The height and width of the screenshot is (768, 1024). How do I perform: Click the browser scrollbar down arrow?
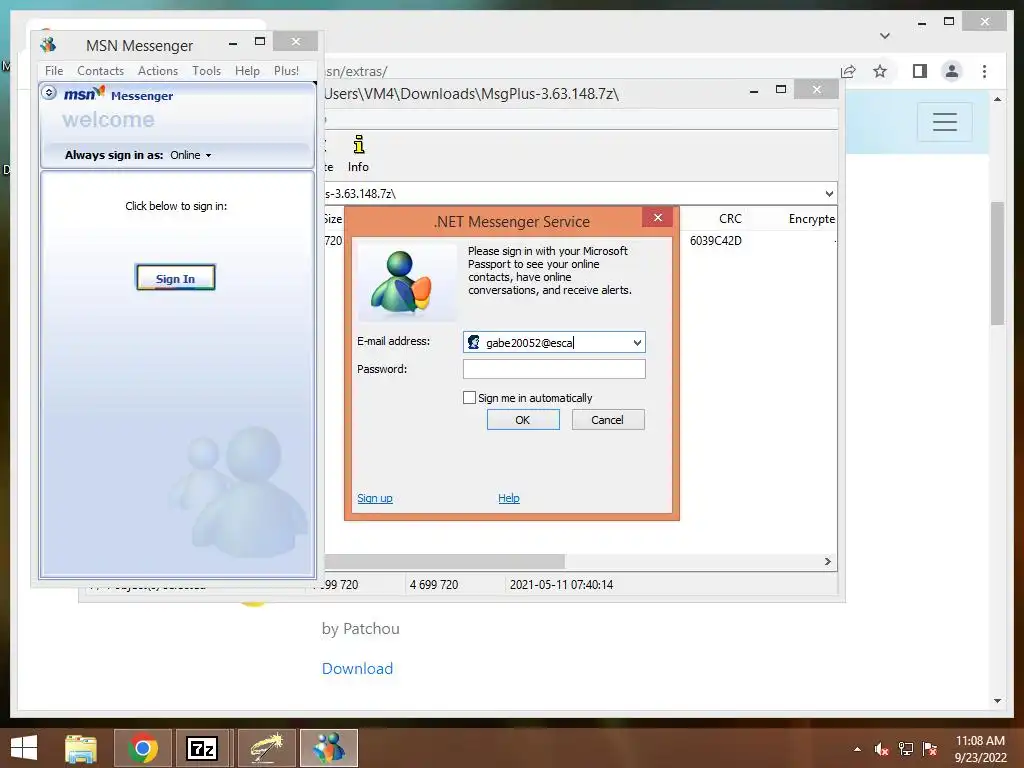click(997, 701)
